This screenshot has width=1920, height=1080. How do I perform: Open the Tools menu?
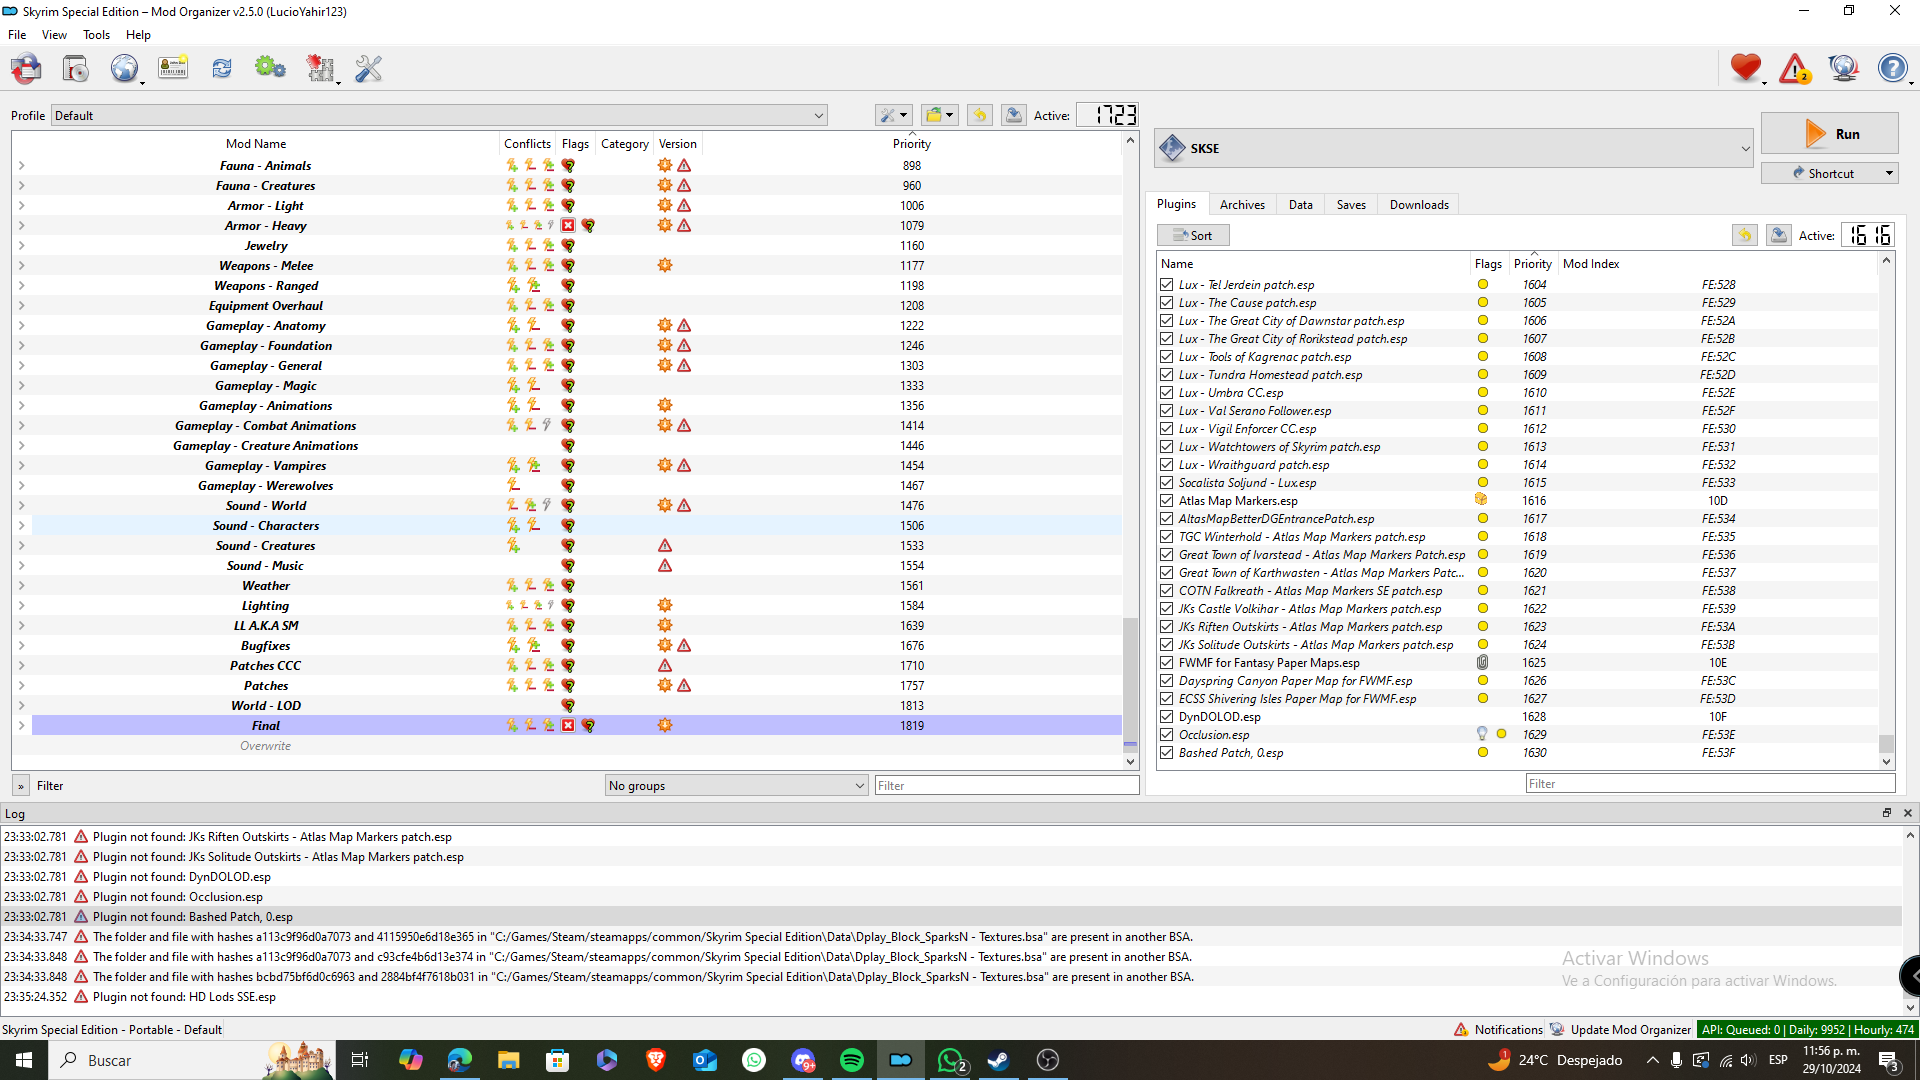click(97, 35)
